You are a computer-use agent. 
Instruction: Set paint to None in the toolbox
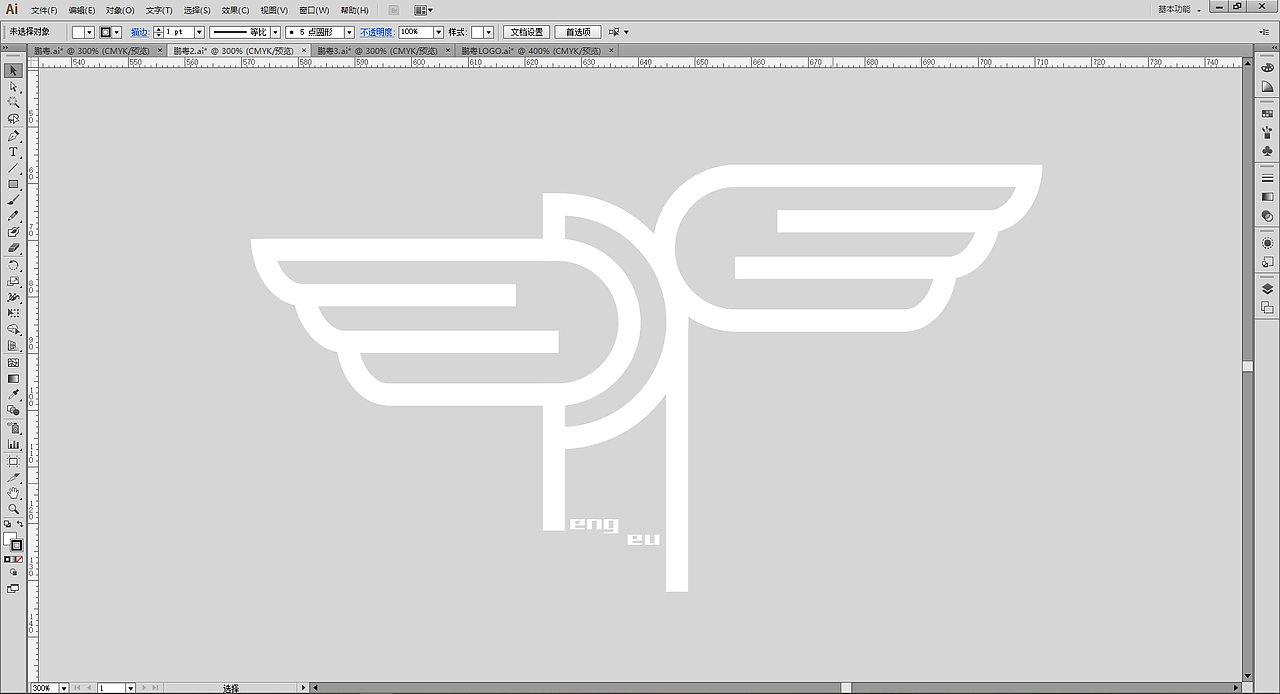20,560
